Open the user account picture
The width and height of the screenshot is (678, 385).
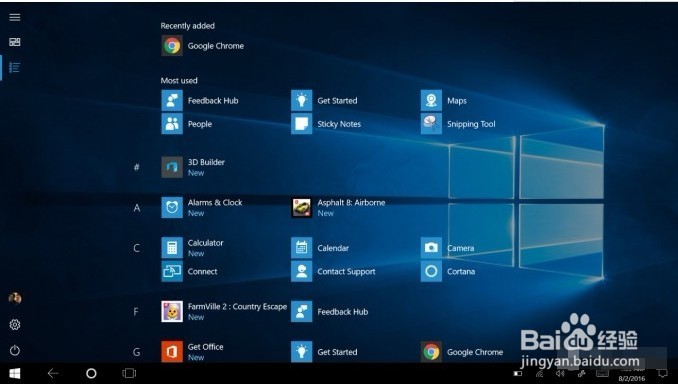[x=15, y=298]
